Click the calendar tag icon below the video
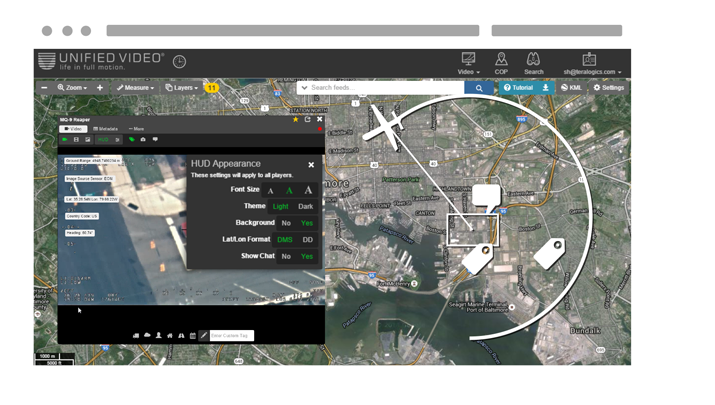The height and width of the screenshot is (405, 715). point(193,336)
